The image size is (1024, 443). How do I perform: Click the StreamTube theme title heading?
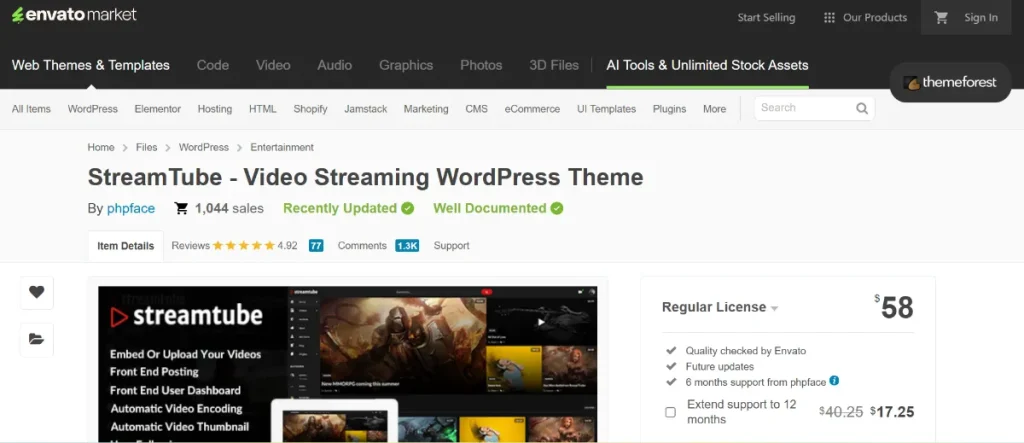366,178
